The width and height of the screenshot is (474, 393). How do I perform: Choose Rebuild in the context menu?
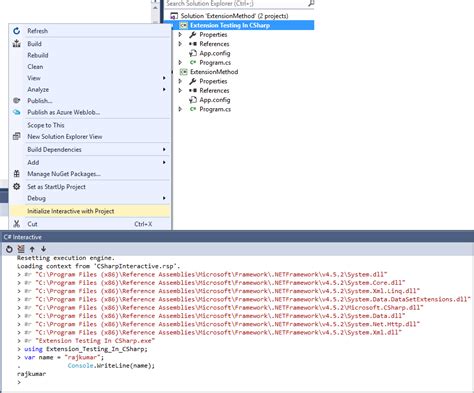tap(90, 55)
